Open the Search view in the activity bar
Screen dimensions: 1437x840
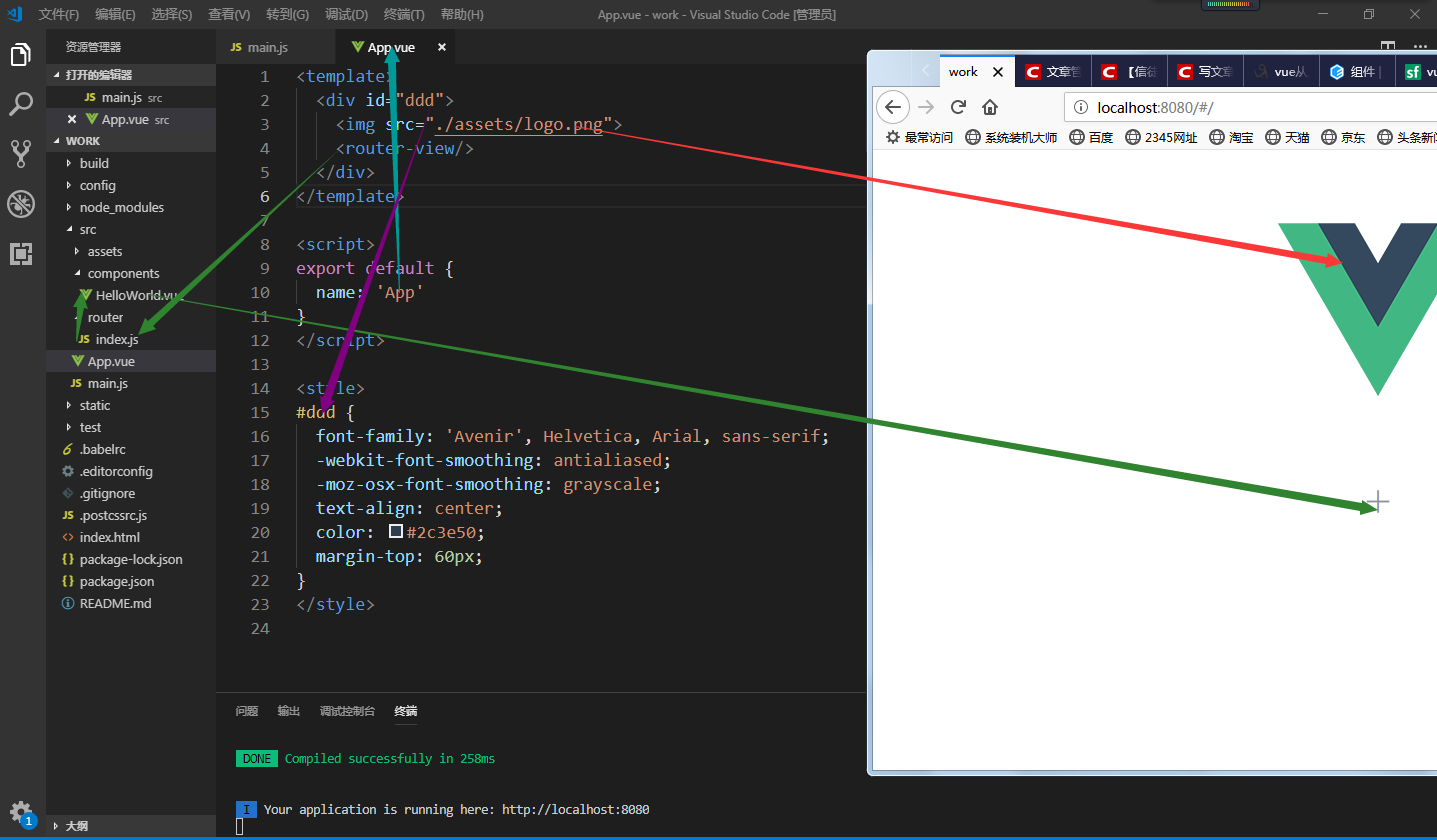click(x=22, y=103)
